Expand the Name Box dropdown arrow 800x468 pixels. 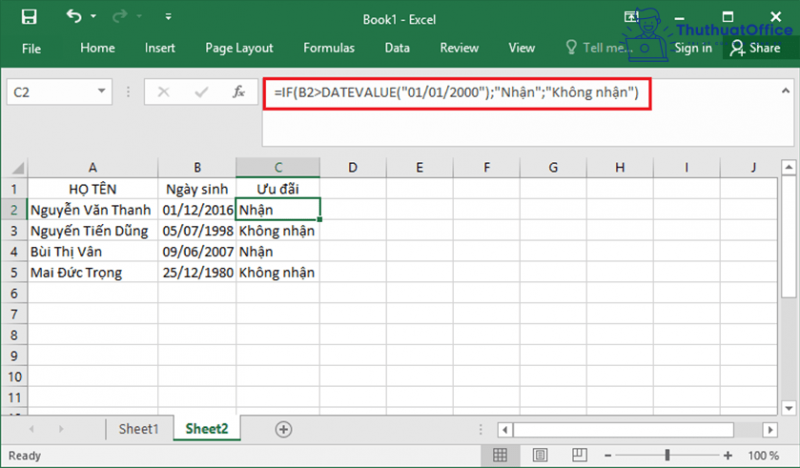click(102, 91)
